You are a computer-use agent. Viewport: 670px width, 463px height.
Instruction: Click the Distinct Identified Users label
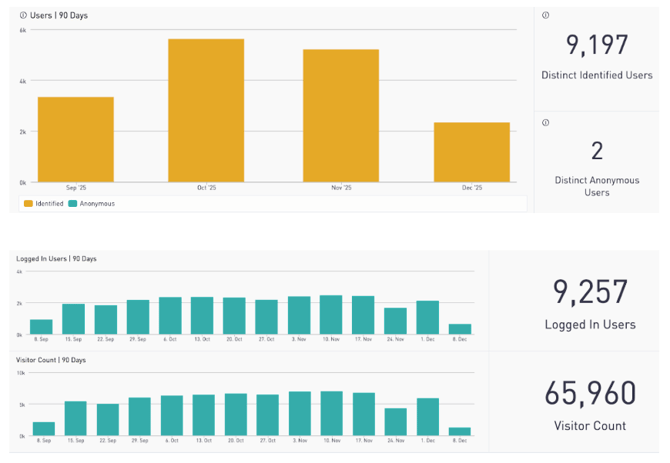[x=597, y=75]
